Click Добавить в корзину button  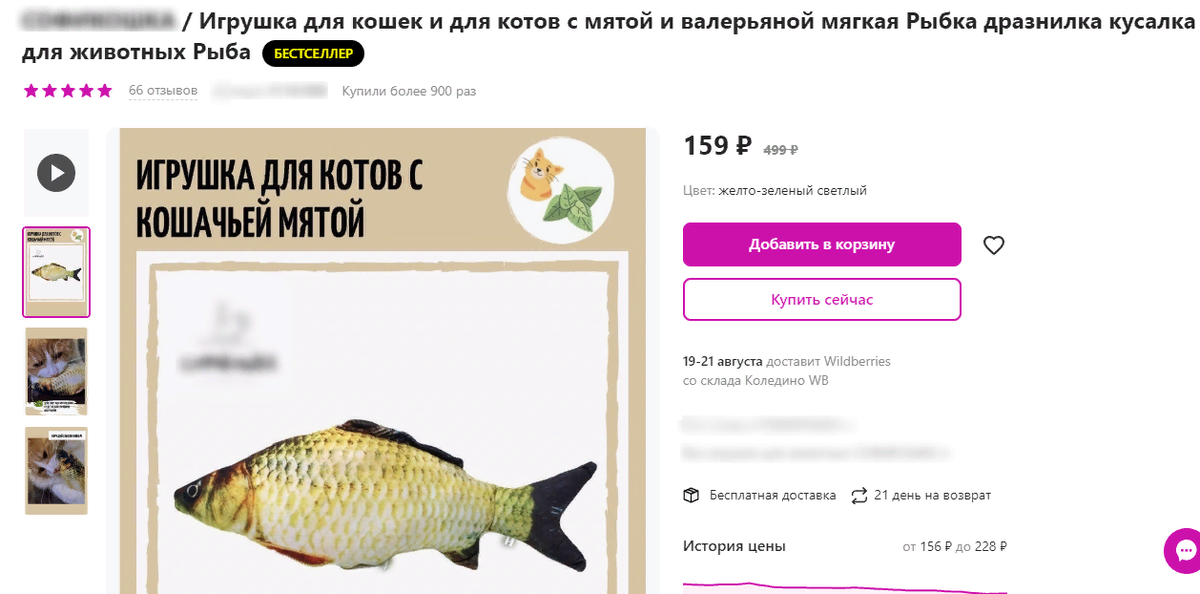822,244
